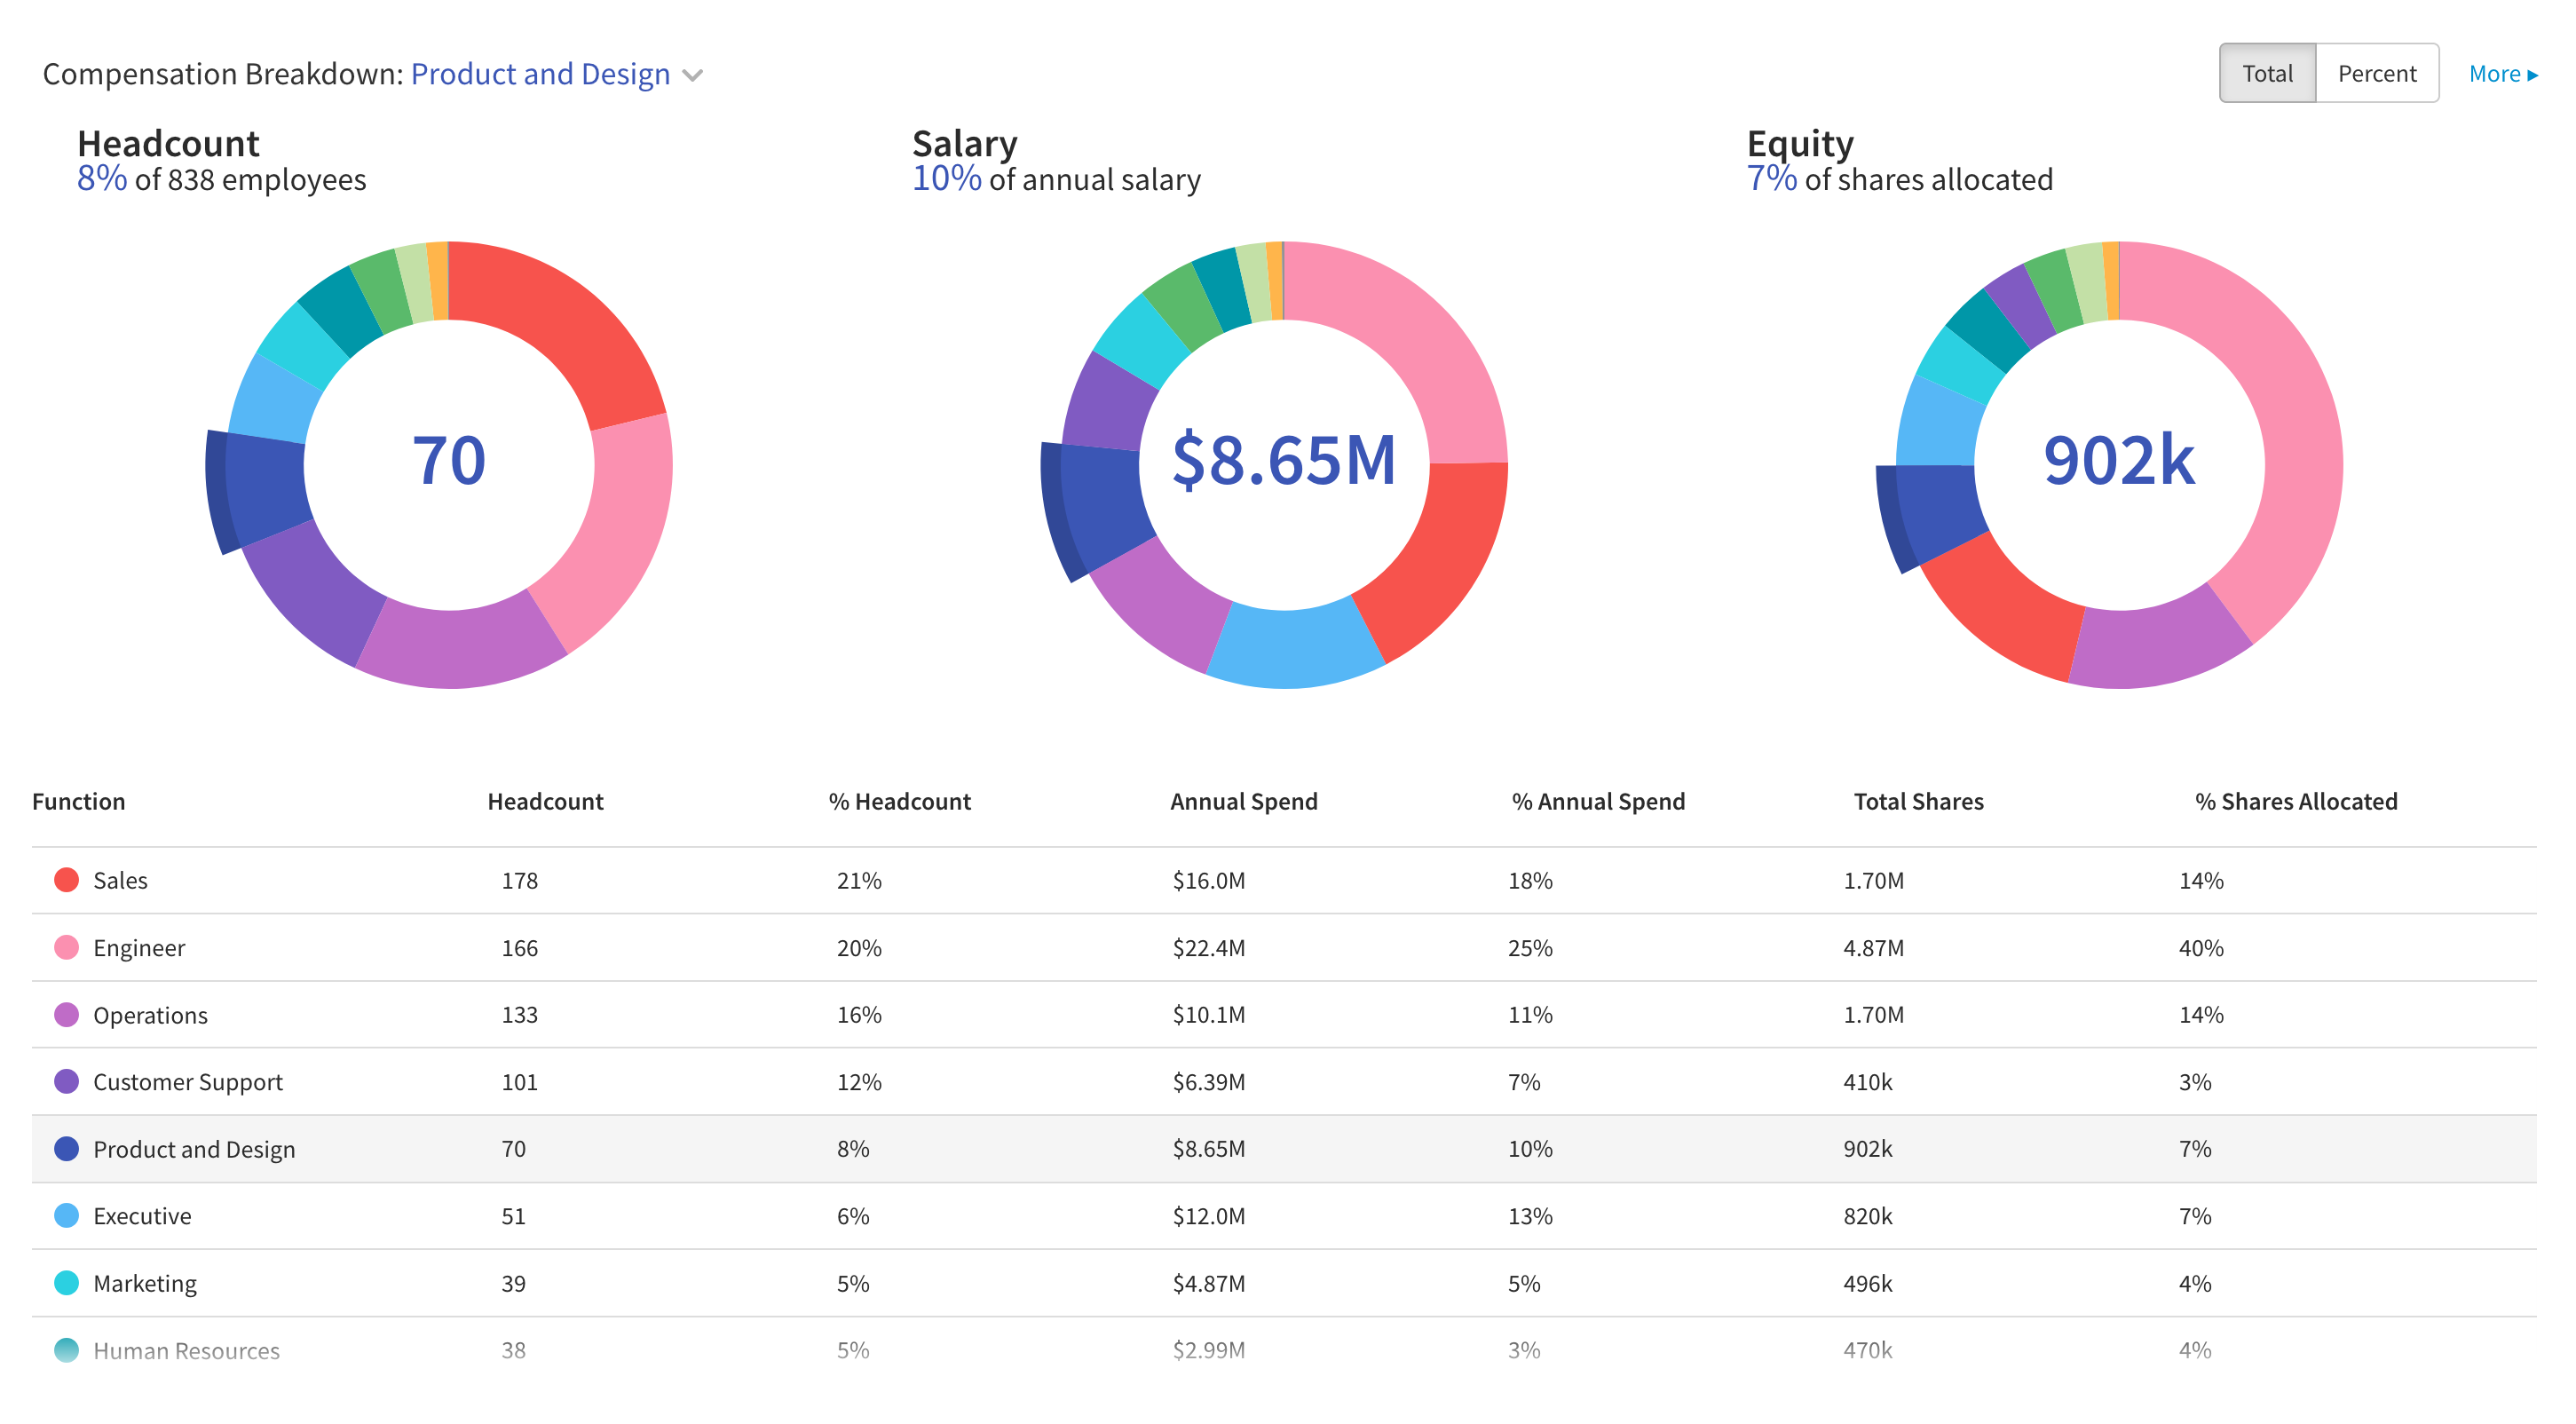Open the More link
The width and height of the screenshot is (2576, 1424).
(x=2502, y=74)
